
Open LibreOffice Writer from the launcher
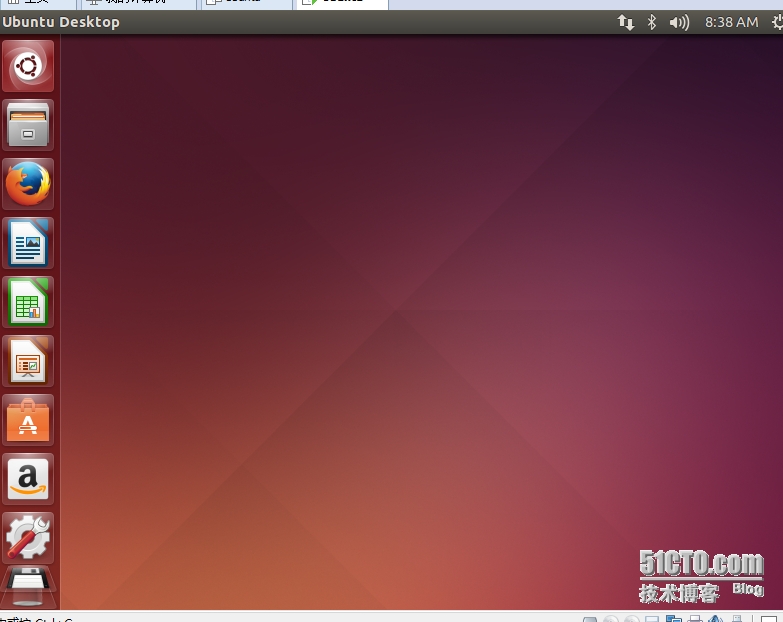28,243
